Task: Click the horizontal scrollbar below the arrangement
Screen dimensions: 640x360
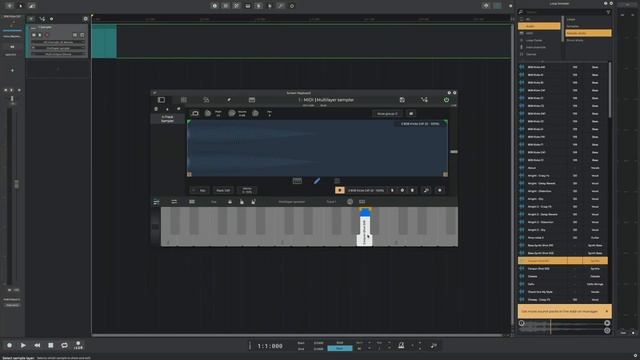Action: 297,335
